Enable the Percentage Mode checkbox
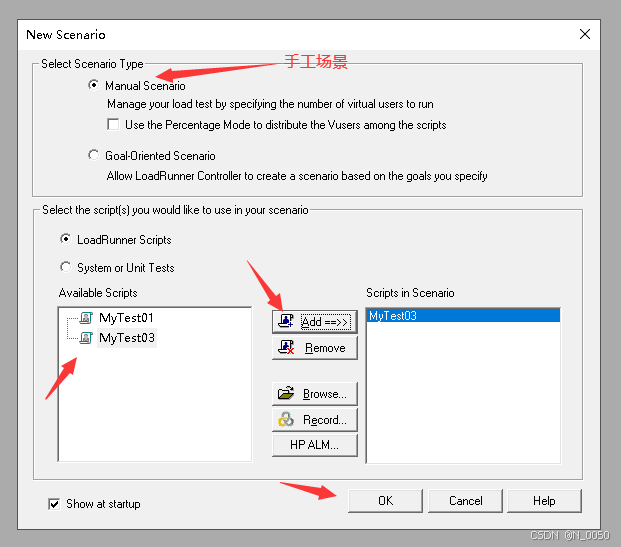The height and width of the screenshot is (547, 621). point(113,124)
